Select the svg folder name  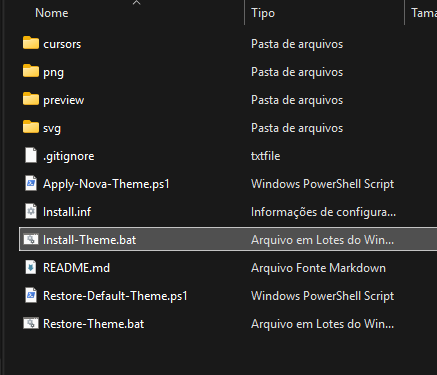point(52,128)
